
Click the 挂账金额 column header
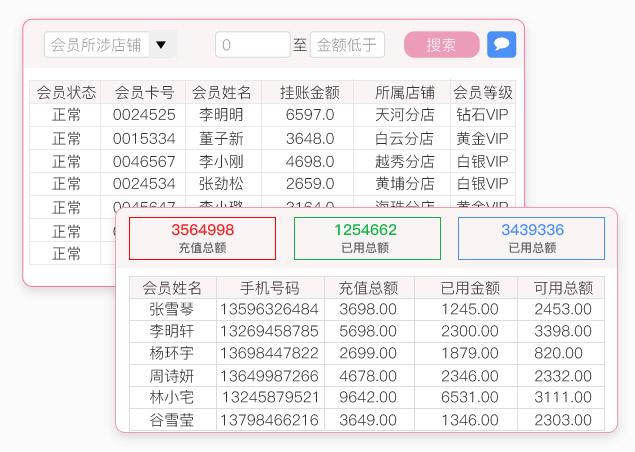tap(309, 92)
